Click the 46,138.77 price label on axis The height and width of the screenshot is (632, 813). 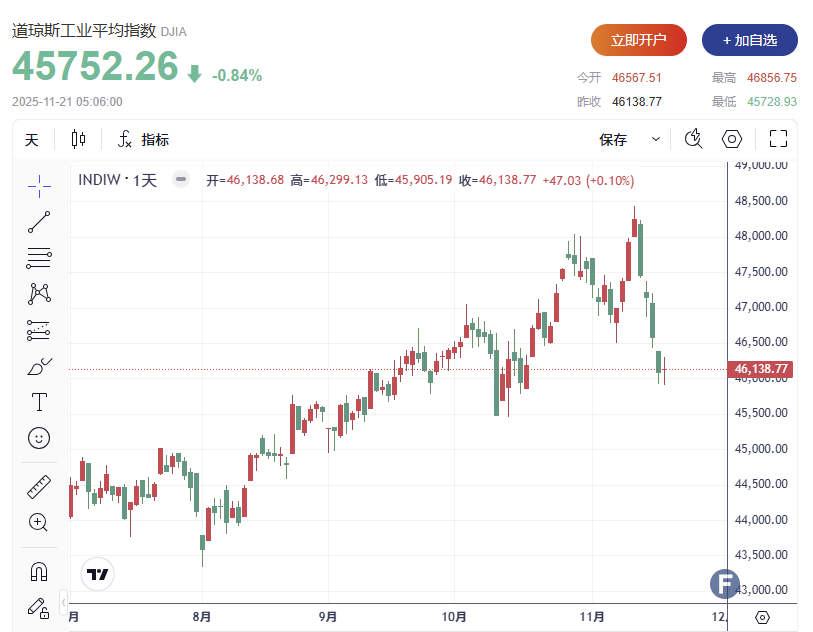(762, 369)
